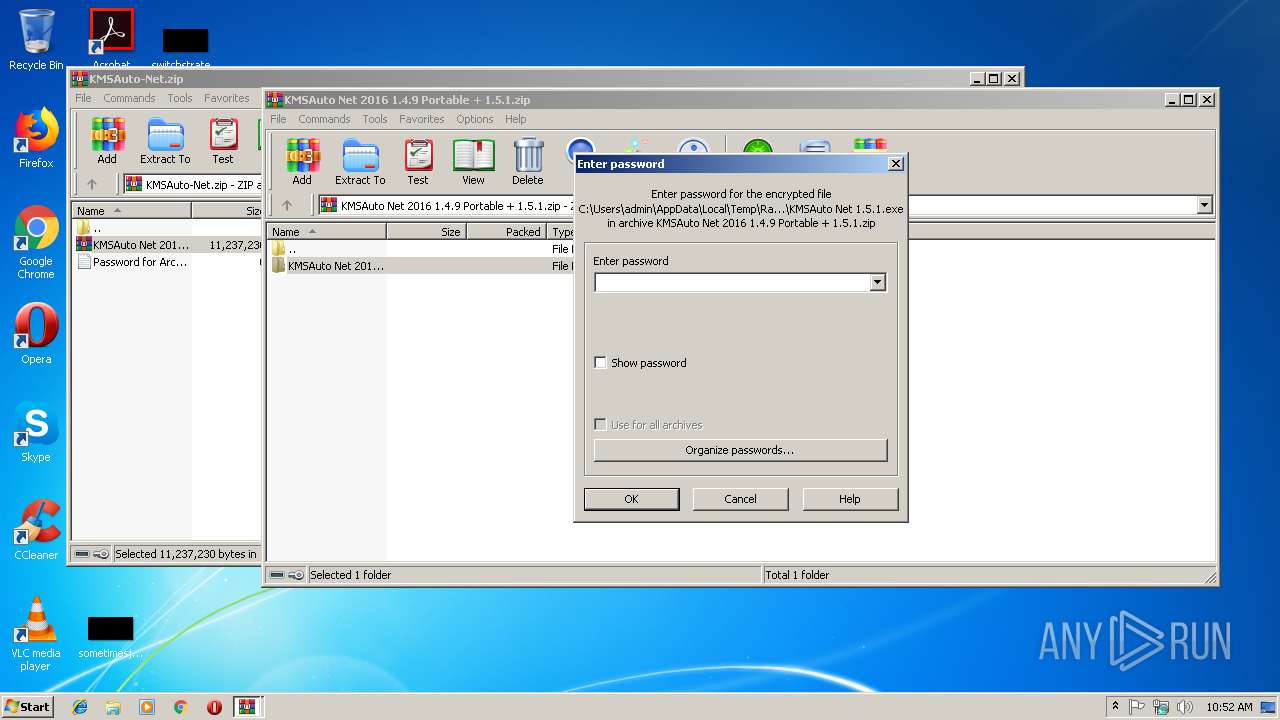Open the Options menu
This screenshot has height=720, width=1280.
tap(475, 119)
